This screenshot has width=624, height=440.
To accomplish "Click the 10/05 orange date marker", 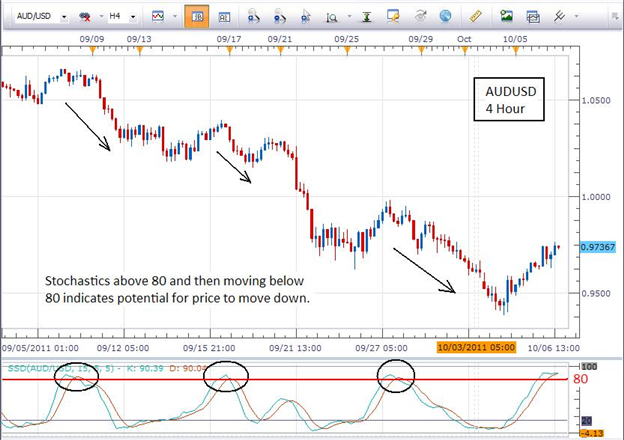I will pos(515,50).
